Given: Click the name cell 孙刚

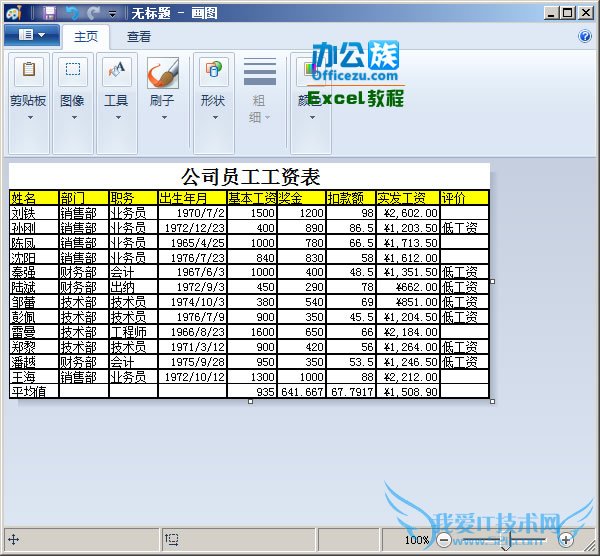Looking at the screenshot, I should [34, 228].
